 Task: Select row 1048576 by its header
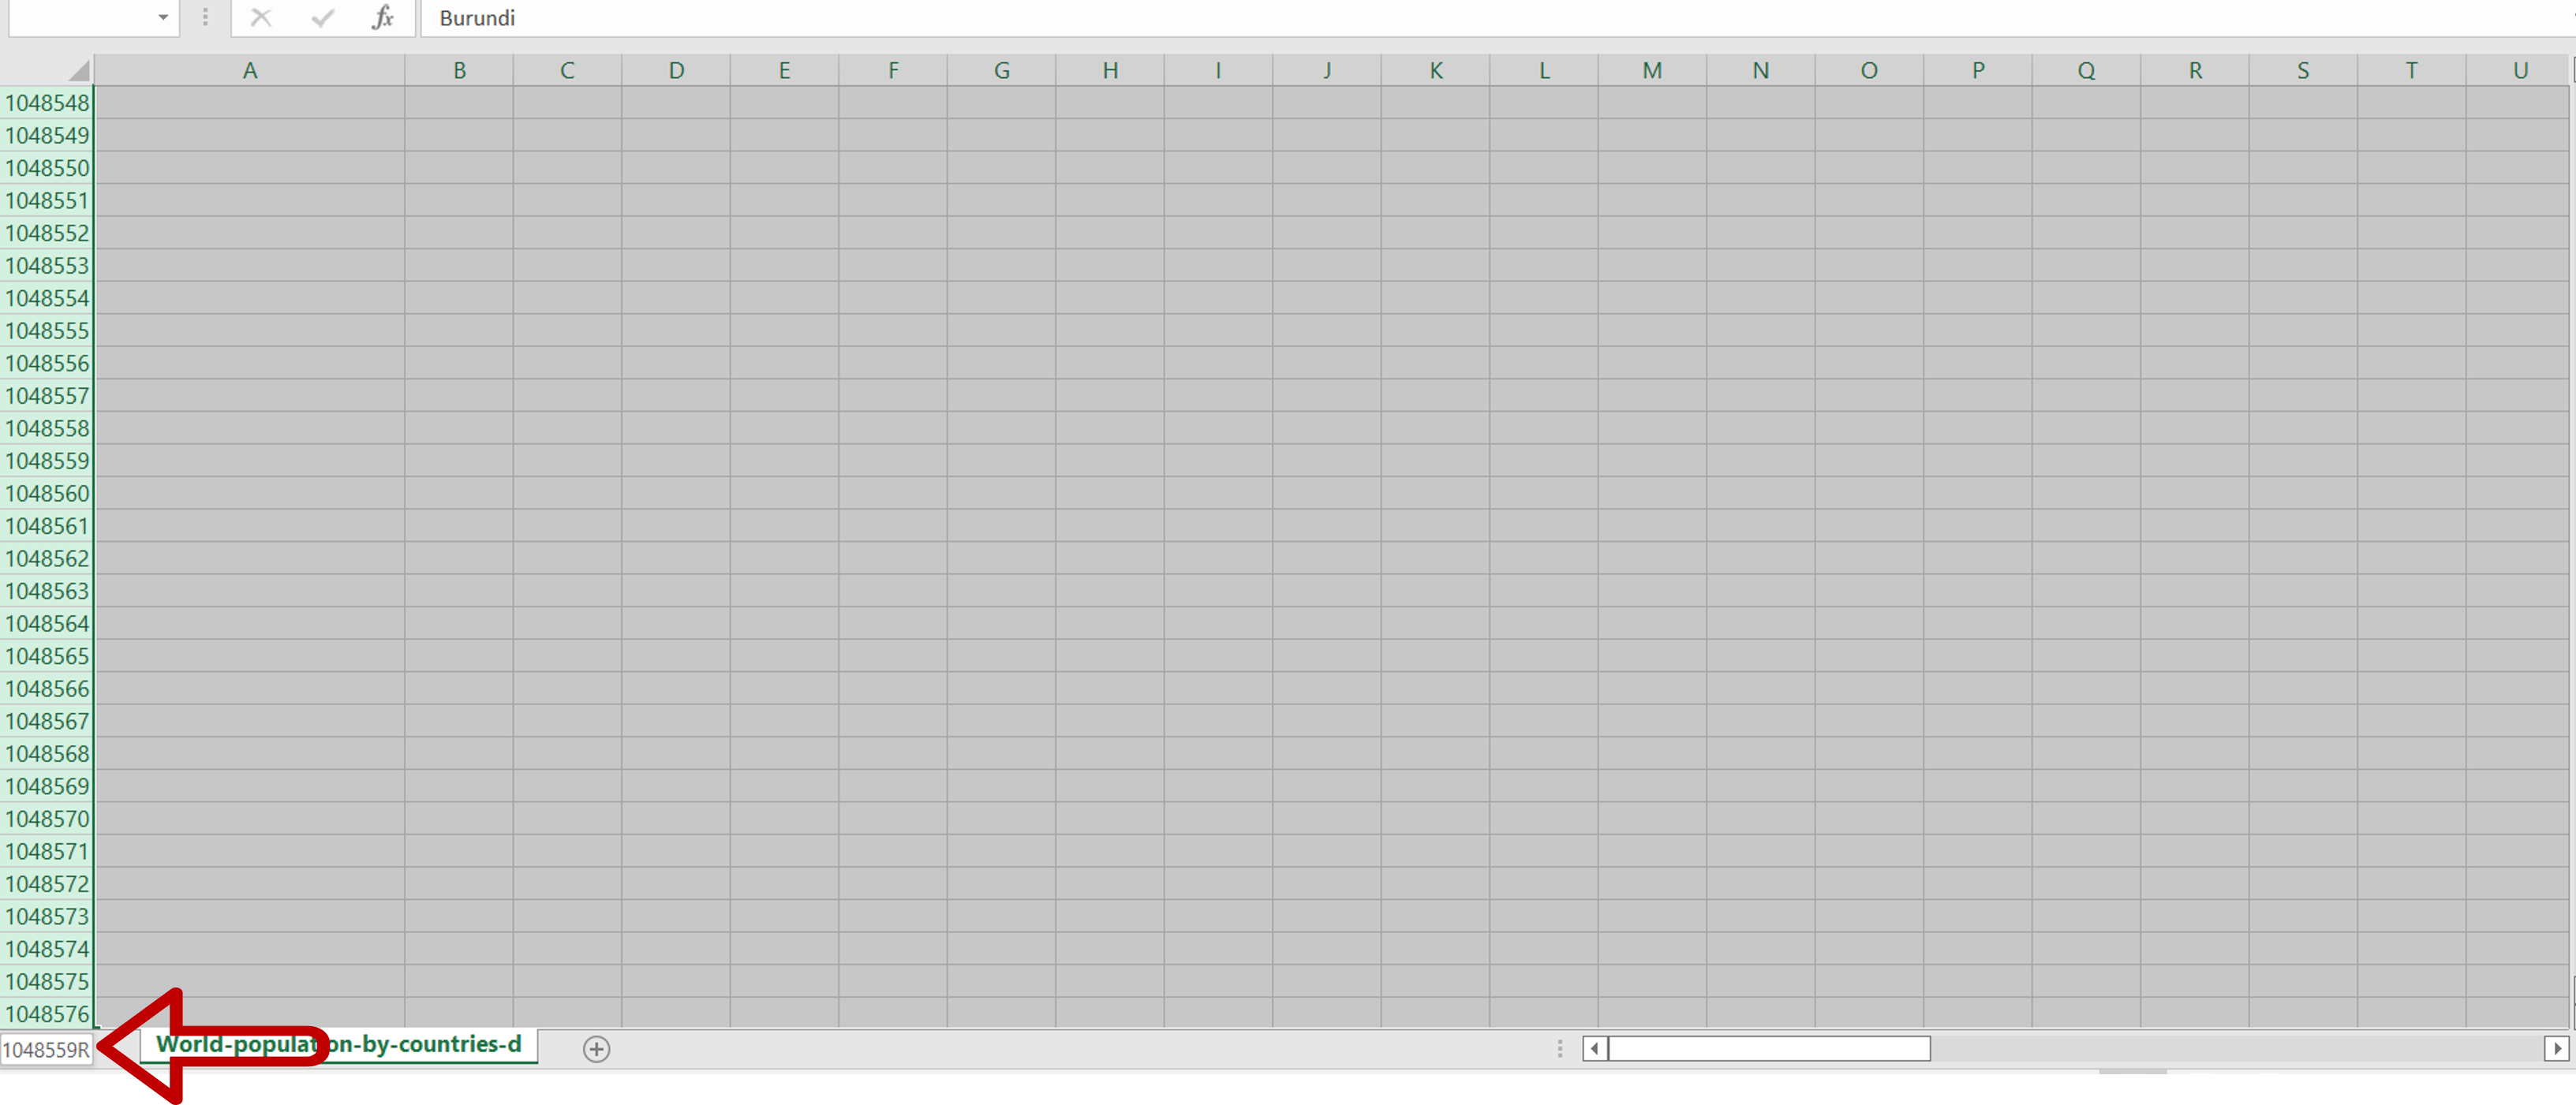pos(47,1013)
